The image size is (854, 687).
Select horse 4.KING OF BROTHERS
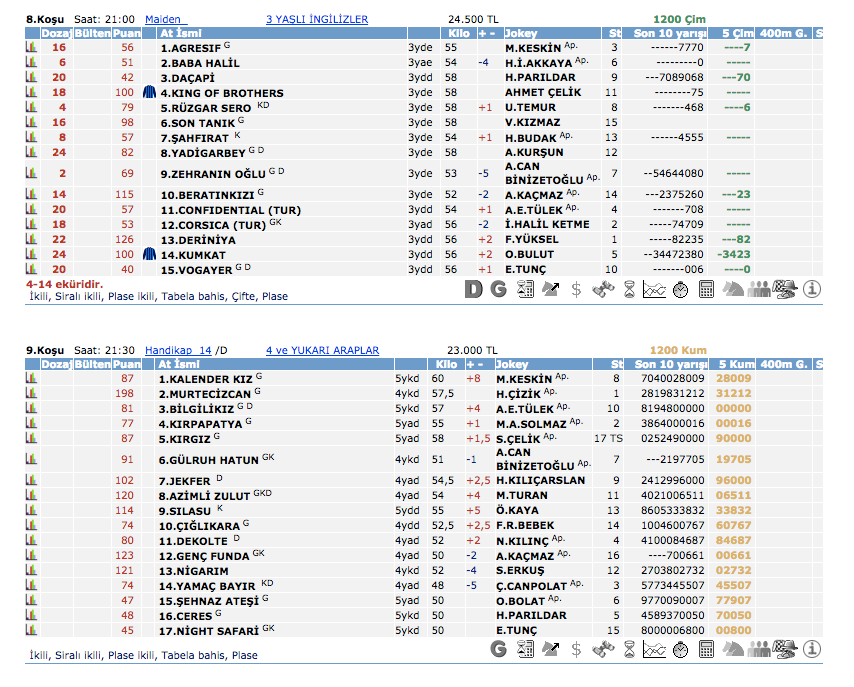pyautogui.click(x=221, y=93)
